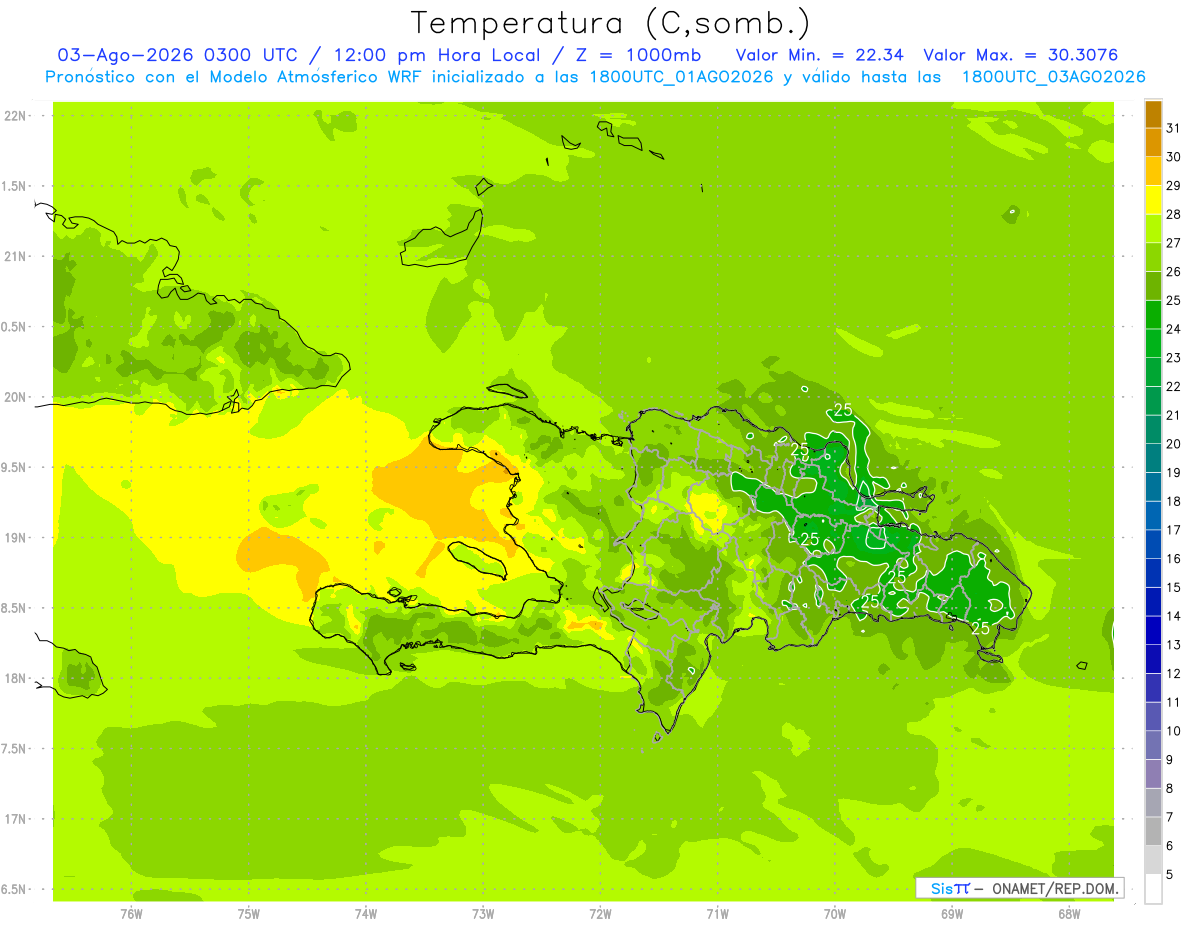The image size is (1200, 927).
Task: Click the 74W longitude label
Action: 366,914
